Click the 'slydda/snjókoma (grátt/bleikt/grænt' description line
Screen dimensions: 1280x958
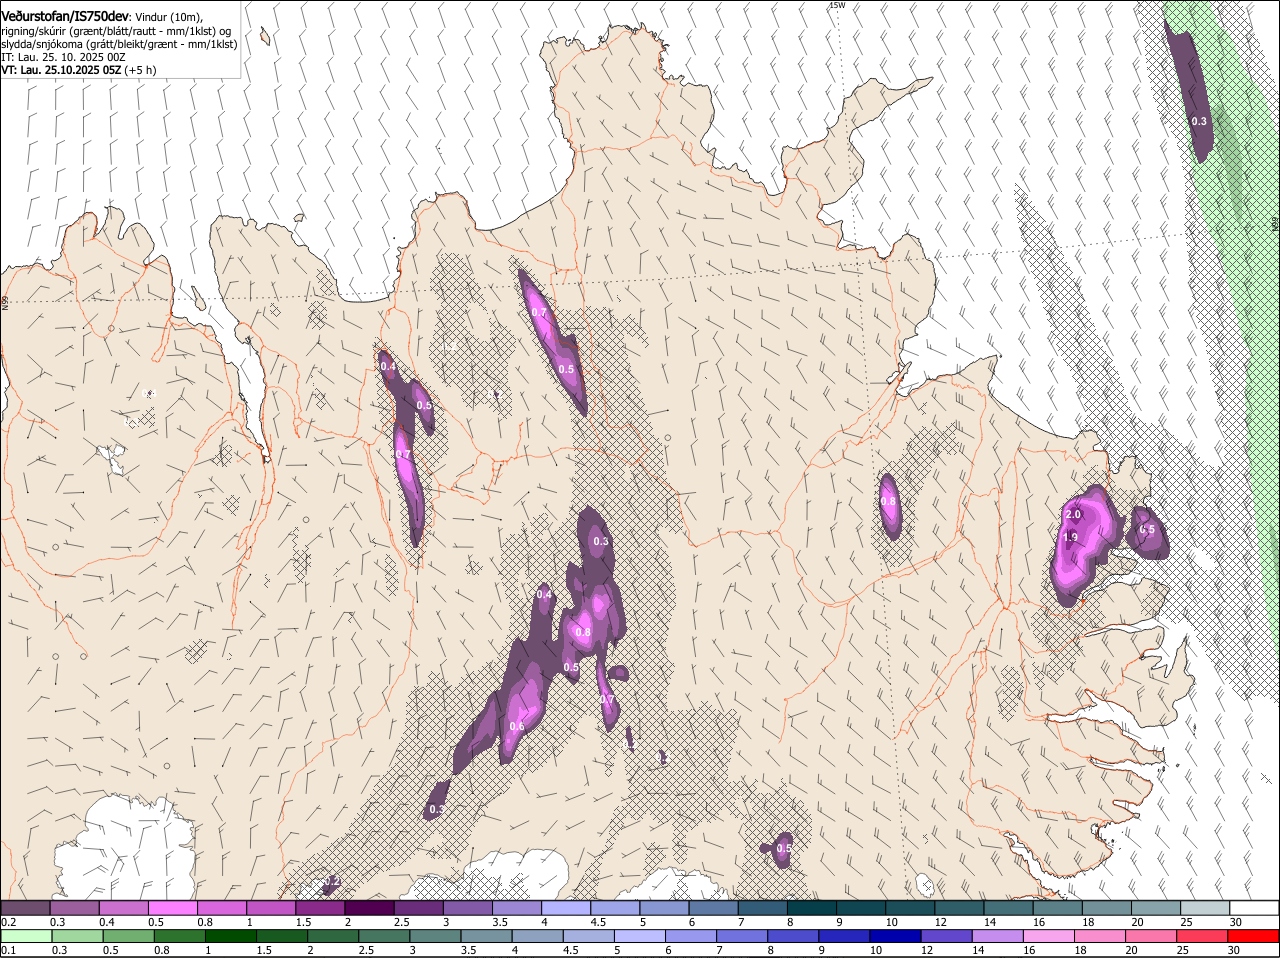[119, 44]
